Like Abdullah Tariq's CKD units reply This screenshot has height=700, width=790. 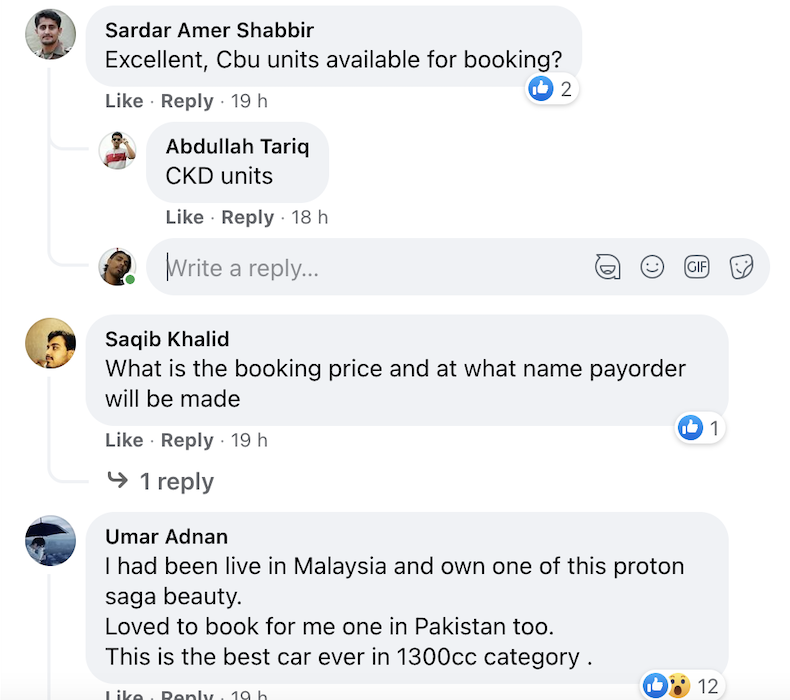pyautogui.click(x=185, y=217)
